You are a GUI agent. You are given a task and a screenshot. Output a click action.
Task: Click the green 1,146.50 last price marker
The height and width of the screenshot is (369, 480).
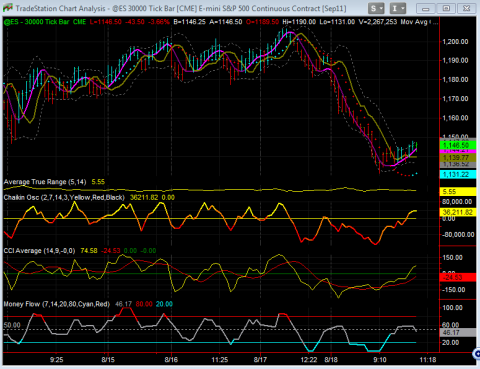click(x=458, y=145)
